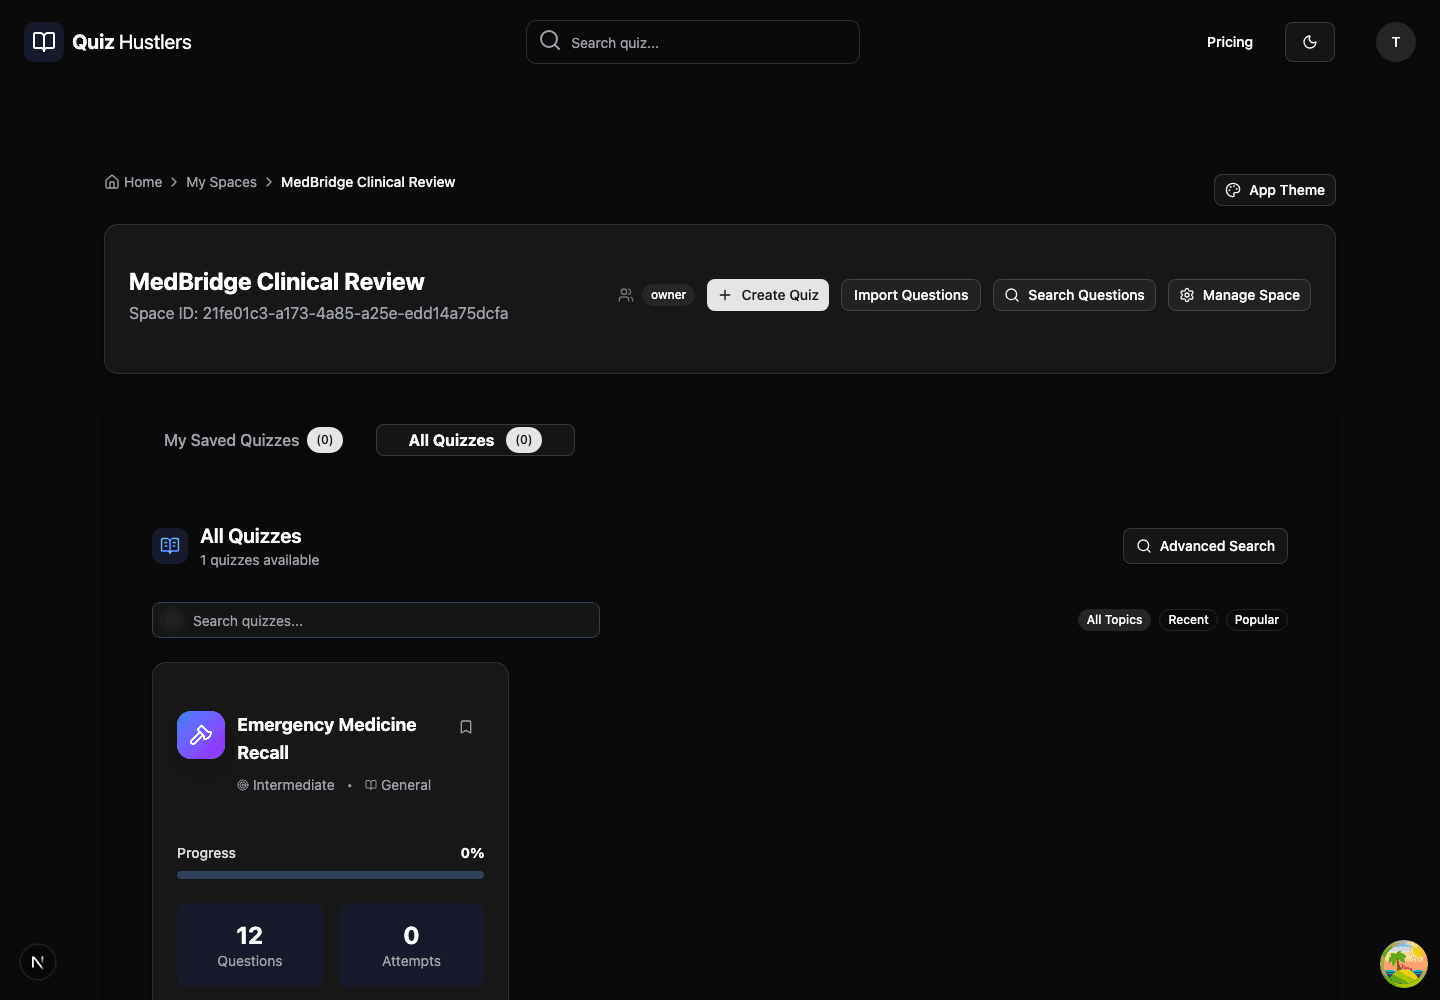Screen dimensions: 1440x1000
Task: Open the user avatar menu labeled T
Action: [1396, 42]
